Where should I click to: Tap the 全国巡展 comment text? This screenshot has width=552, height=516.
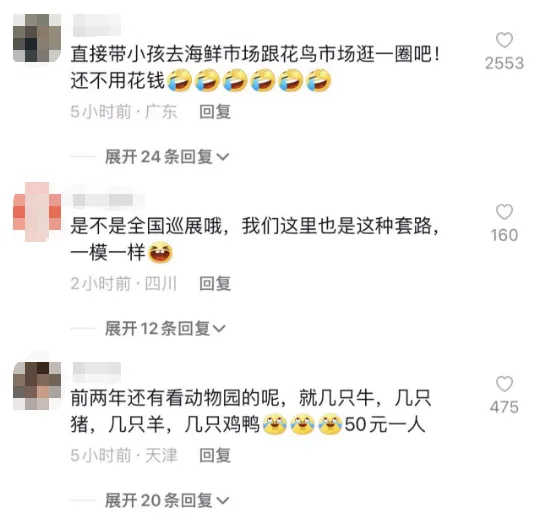[255, 239]
